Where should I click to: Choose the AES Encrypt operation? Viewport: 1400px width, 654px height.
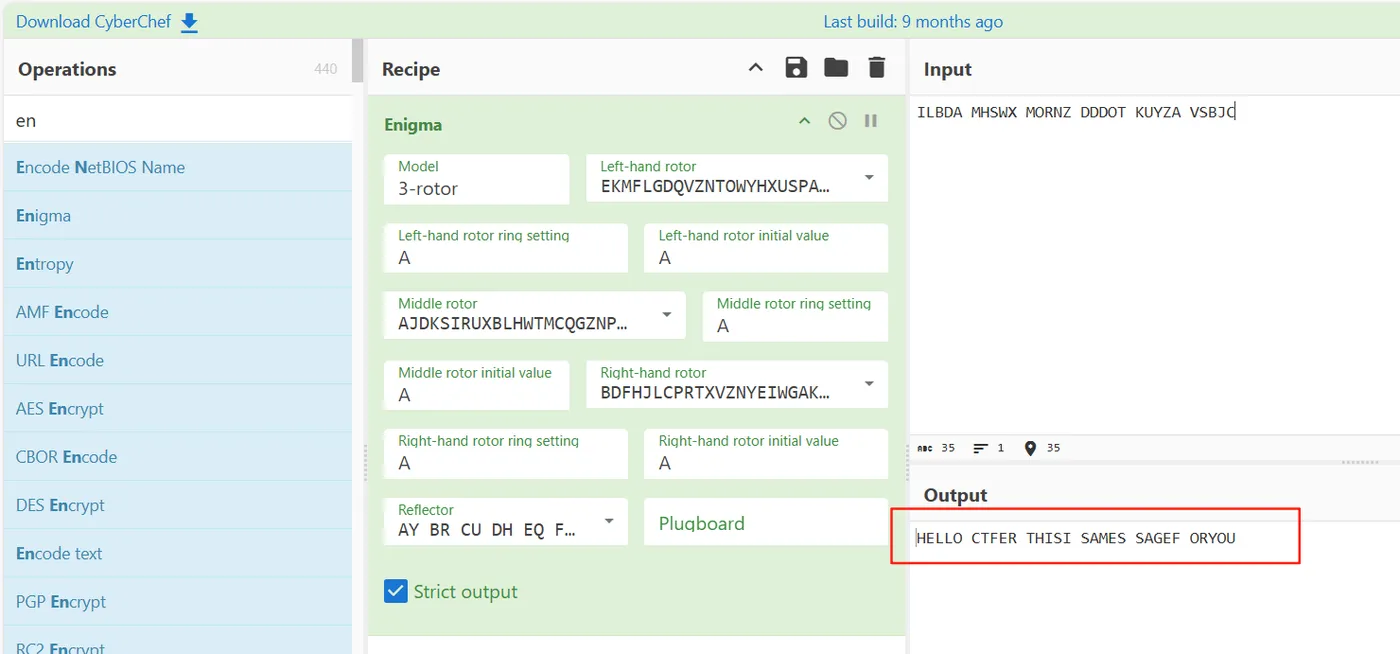tap(177, 409)
